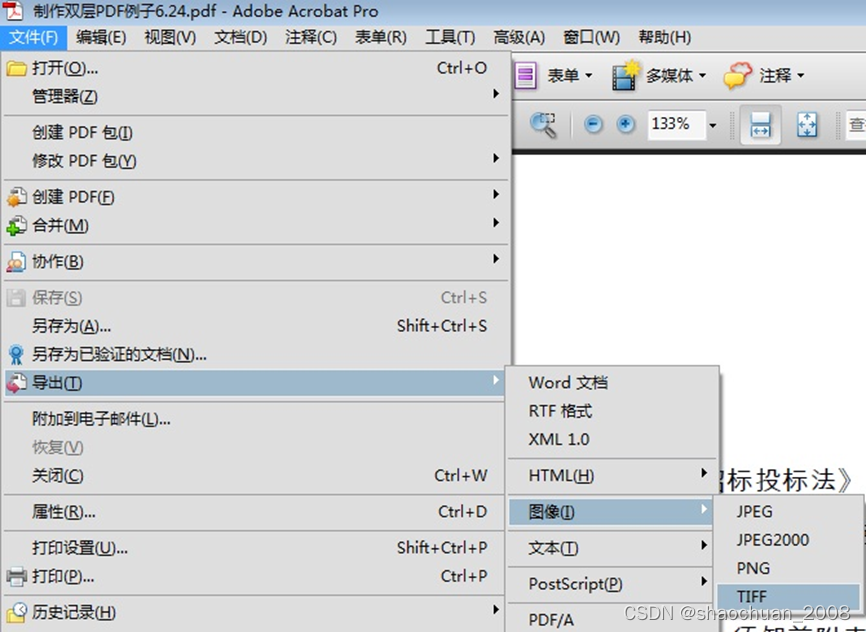Expand the PostScript(P) submenu arrow

point(704,581)
